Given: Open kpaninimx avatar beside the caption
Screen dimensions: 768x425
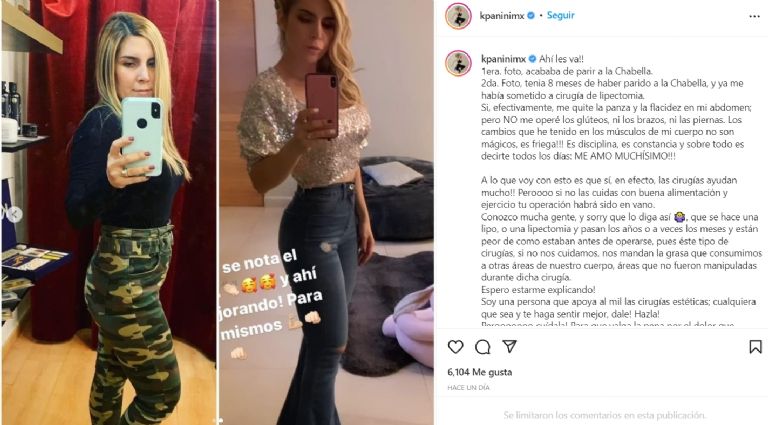Looking at the screenshot, I should click(x=458, y=63).
